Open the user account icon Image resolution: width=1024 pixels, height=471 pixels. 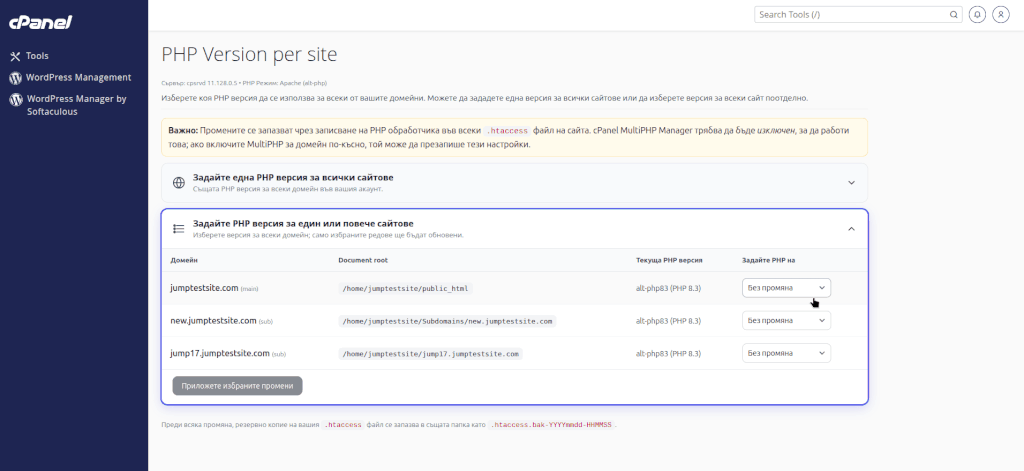tap(1000, 14)
